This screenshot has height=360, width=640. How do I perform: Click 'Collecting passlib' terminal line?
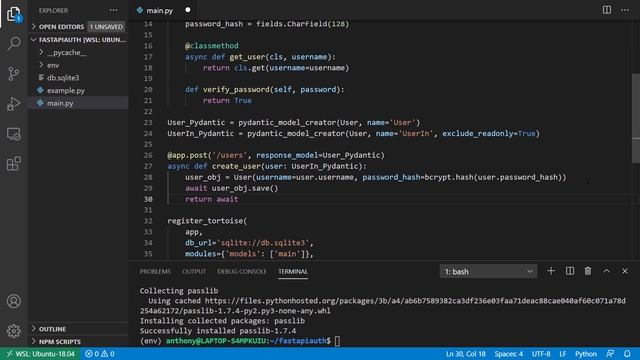(x=179, y=291)
